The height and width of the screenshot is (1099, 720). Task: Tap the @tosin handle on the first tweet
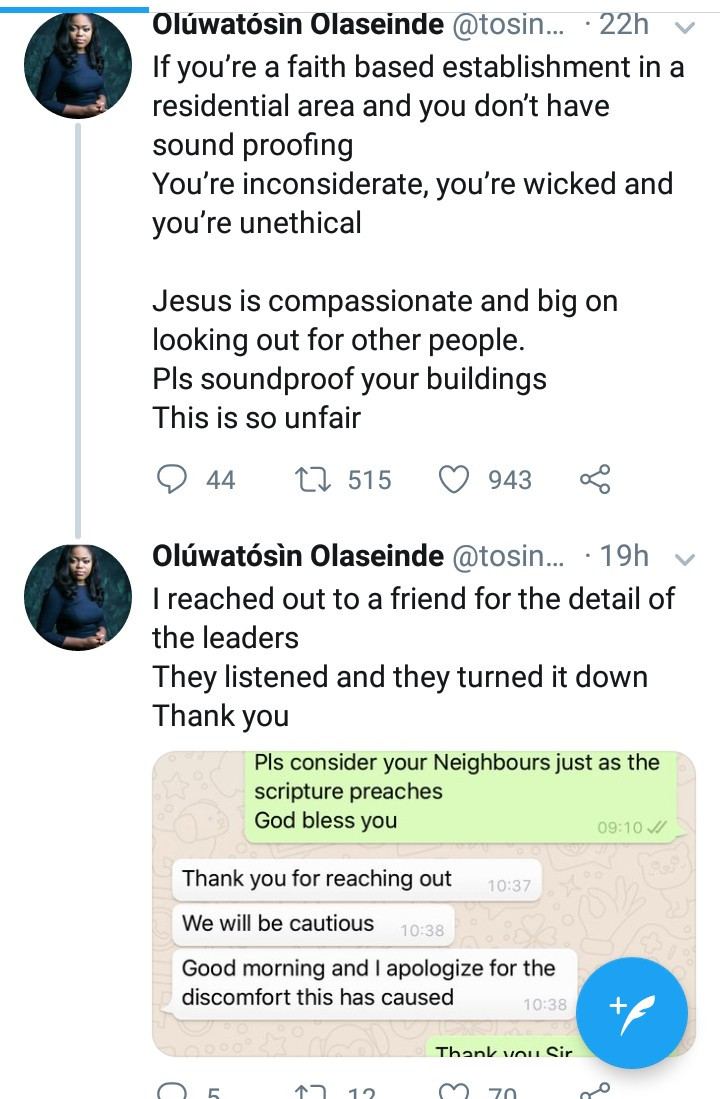[508, 25]
